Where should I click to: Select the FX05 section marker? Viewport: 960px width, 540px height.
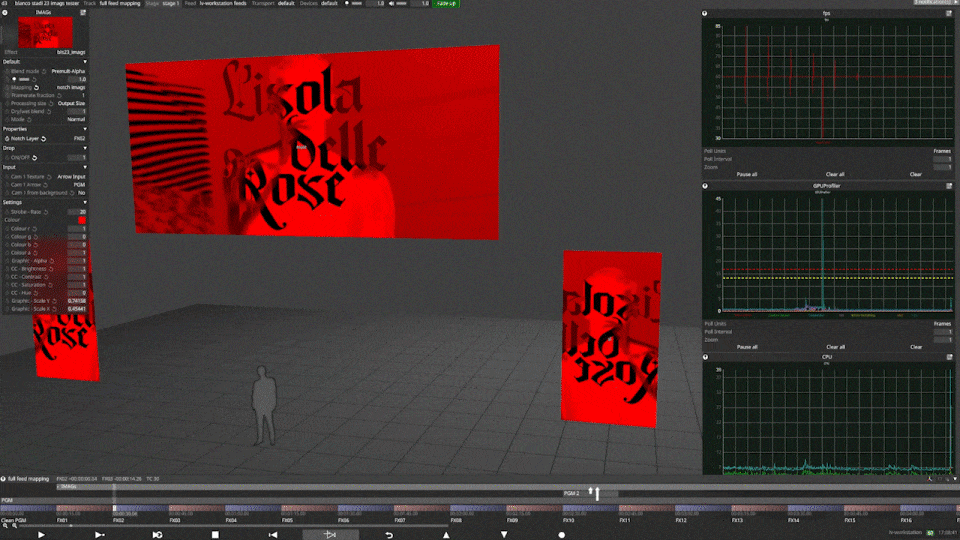coord(287,520)
